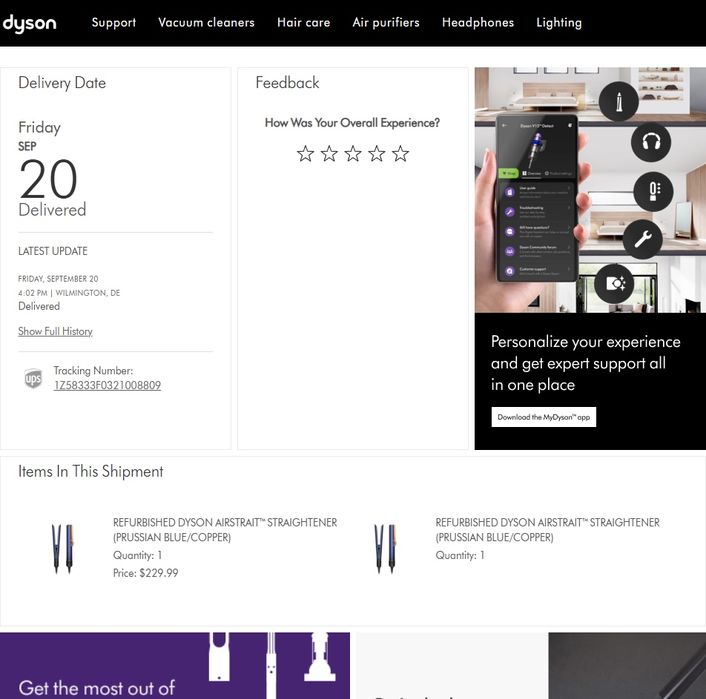Open the Headphones menu
The height and width of the screenshot is (699, 706).
[x=478, y=23]
